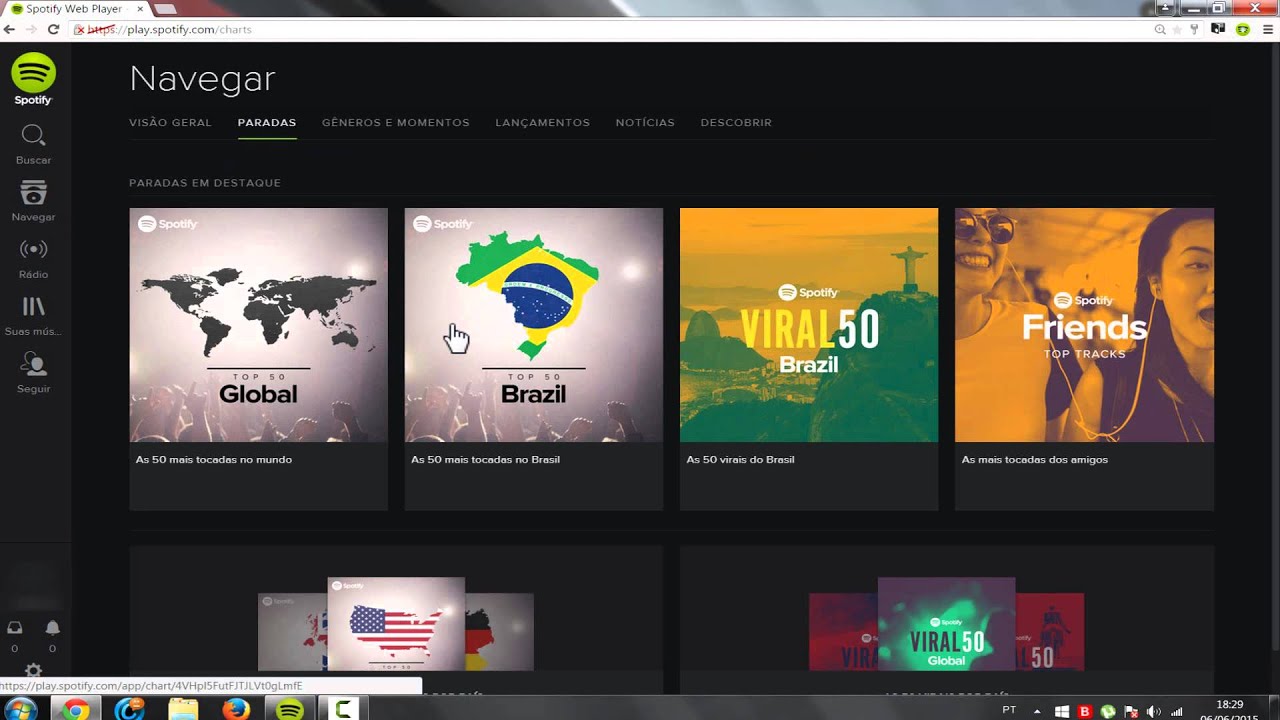The image size is (1280, 720).
Task: Open the inbox icon in the sidebar
Action: 14,628
